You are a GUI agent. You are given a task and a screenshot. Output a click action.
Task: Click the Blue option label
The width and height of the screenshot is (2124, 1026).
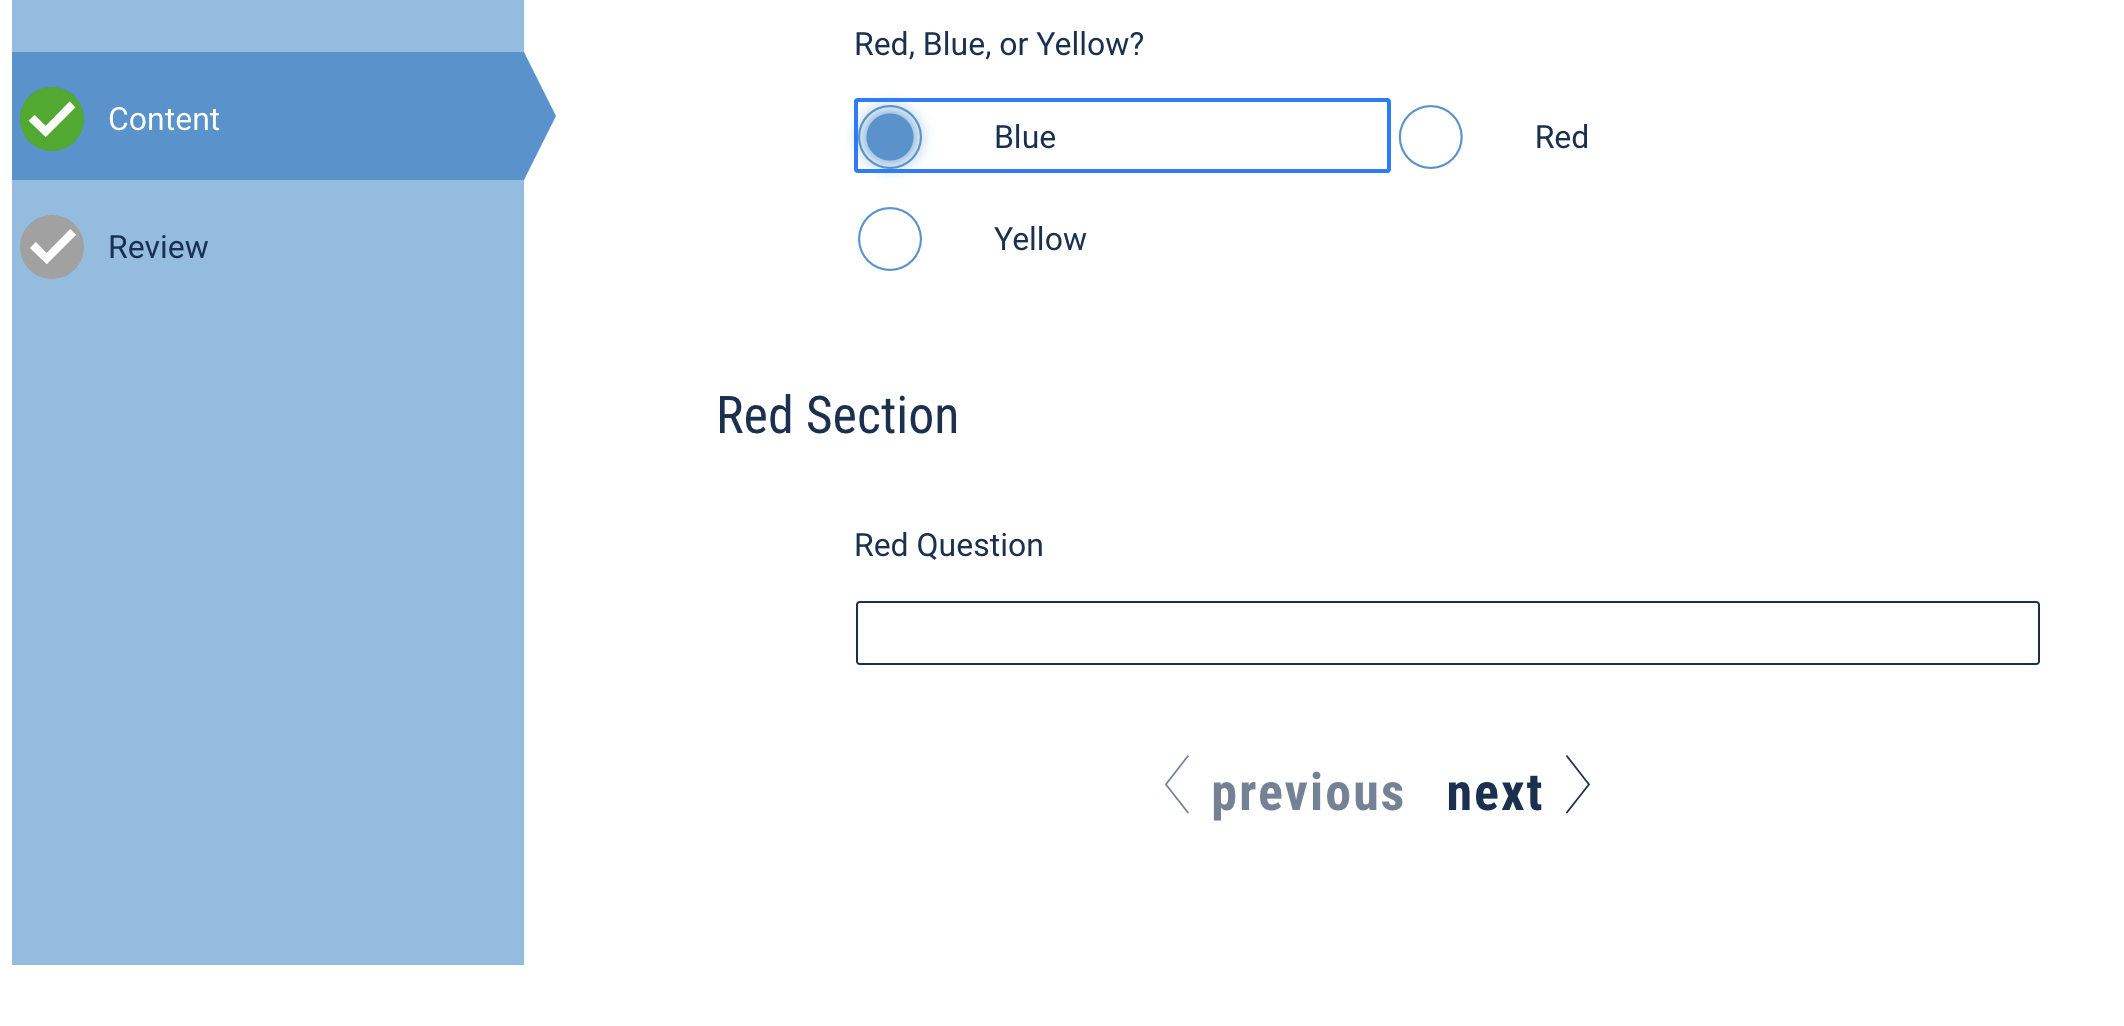(1025, 137)
